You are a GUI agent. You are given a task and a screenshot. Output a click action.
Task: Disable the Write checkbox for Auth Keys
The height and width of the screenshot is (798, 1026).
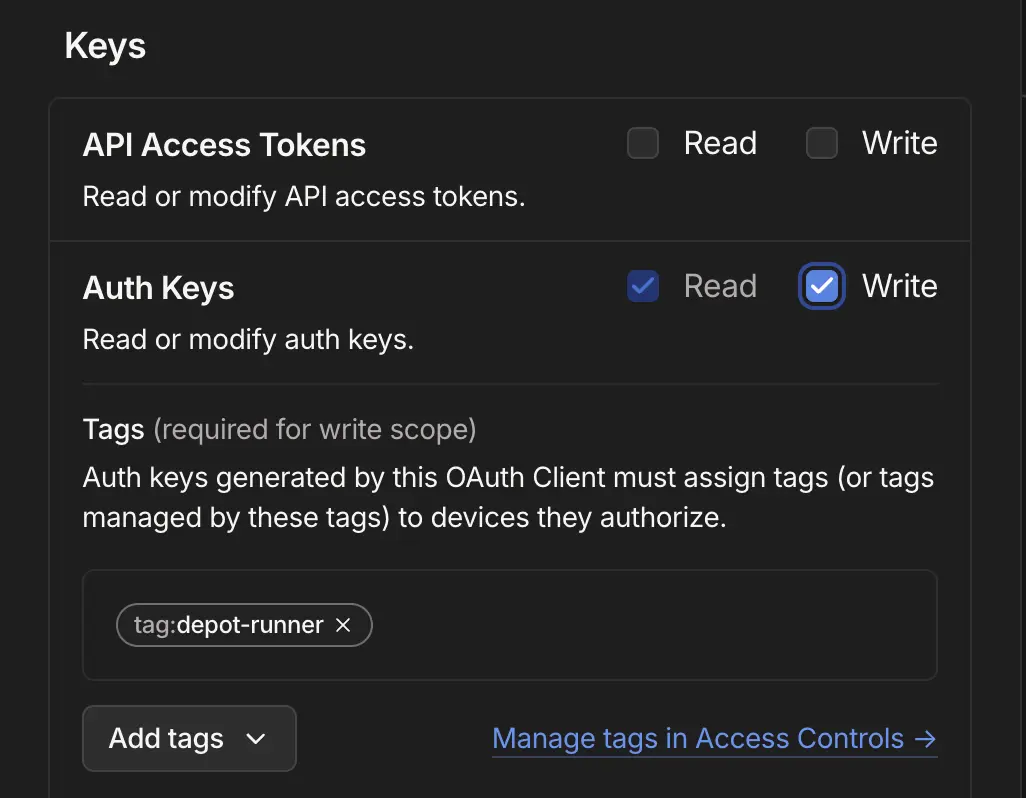pos(821,287)
